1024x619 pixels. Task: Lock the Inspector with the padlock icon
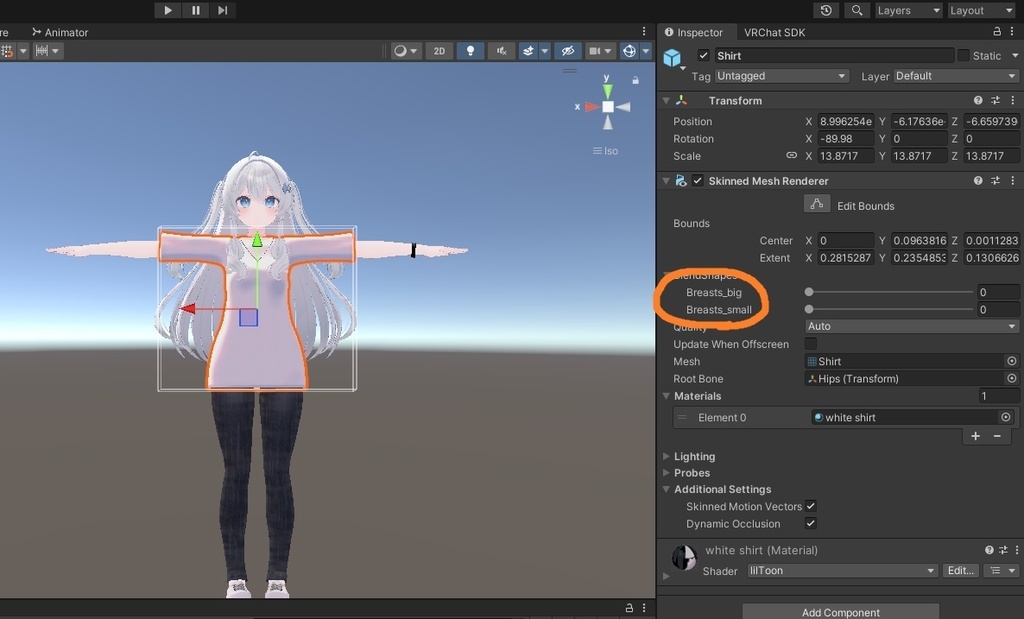pyautogui.click(x=997, y=31)
